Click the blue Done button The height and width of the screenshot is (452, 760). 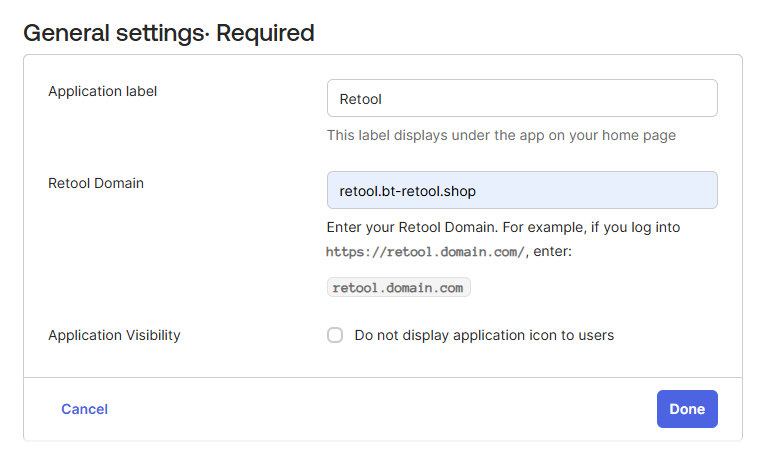click(687, 409)
